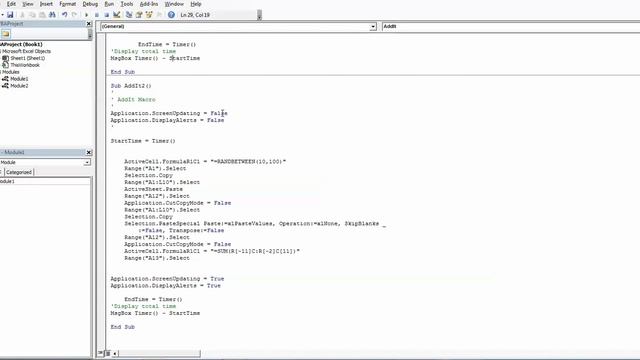The image size is (640, 360).
Task: Open toolbar options arrow
Action: [259, 15]
